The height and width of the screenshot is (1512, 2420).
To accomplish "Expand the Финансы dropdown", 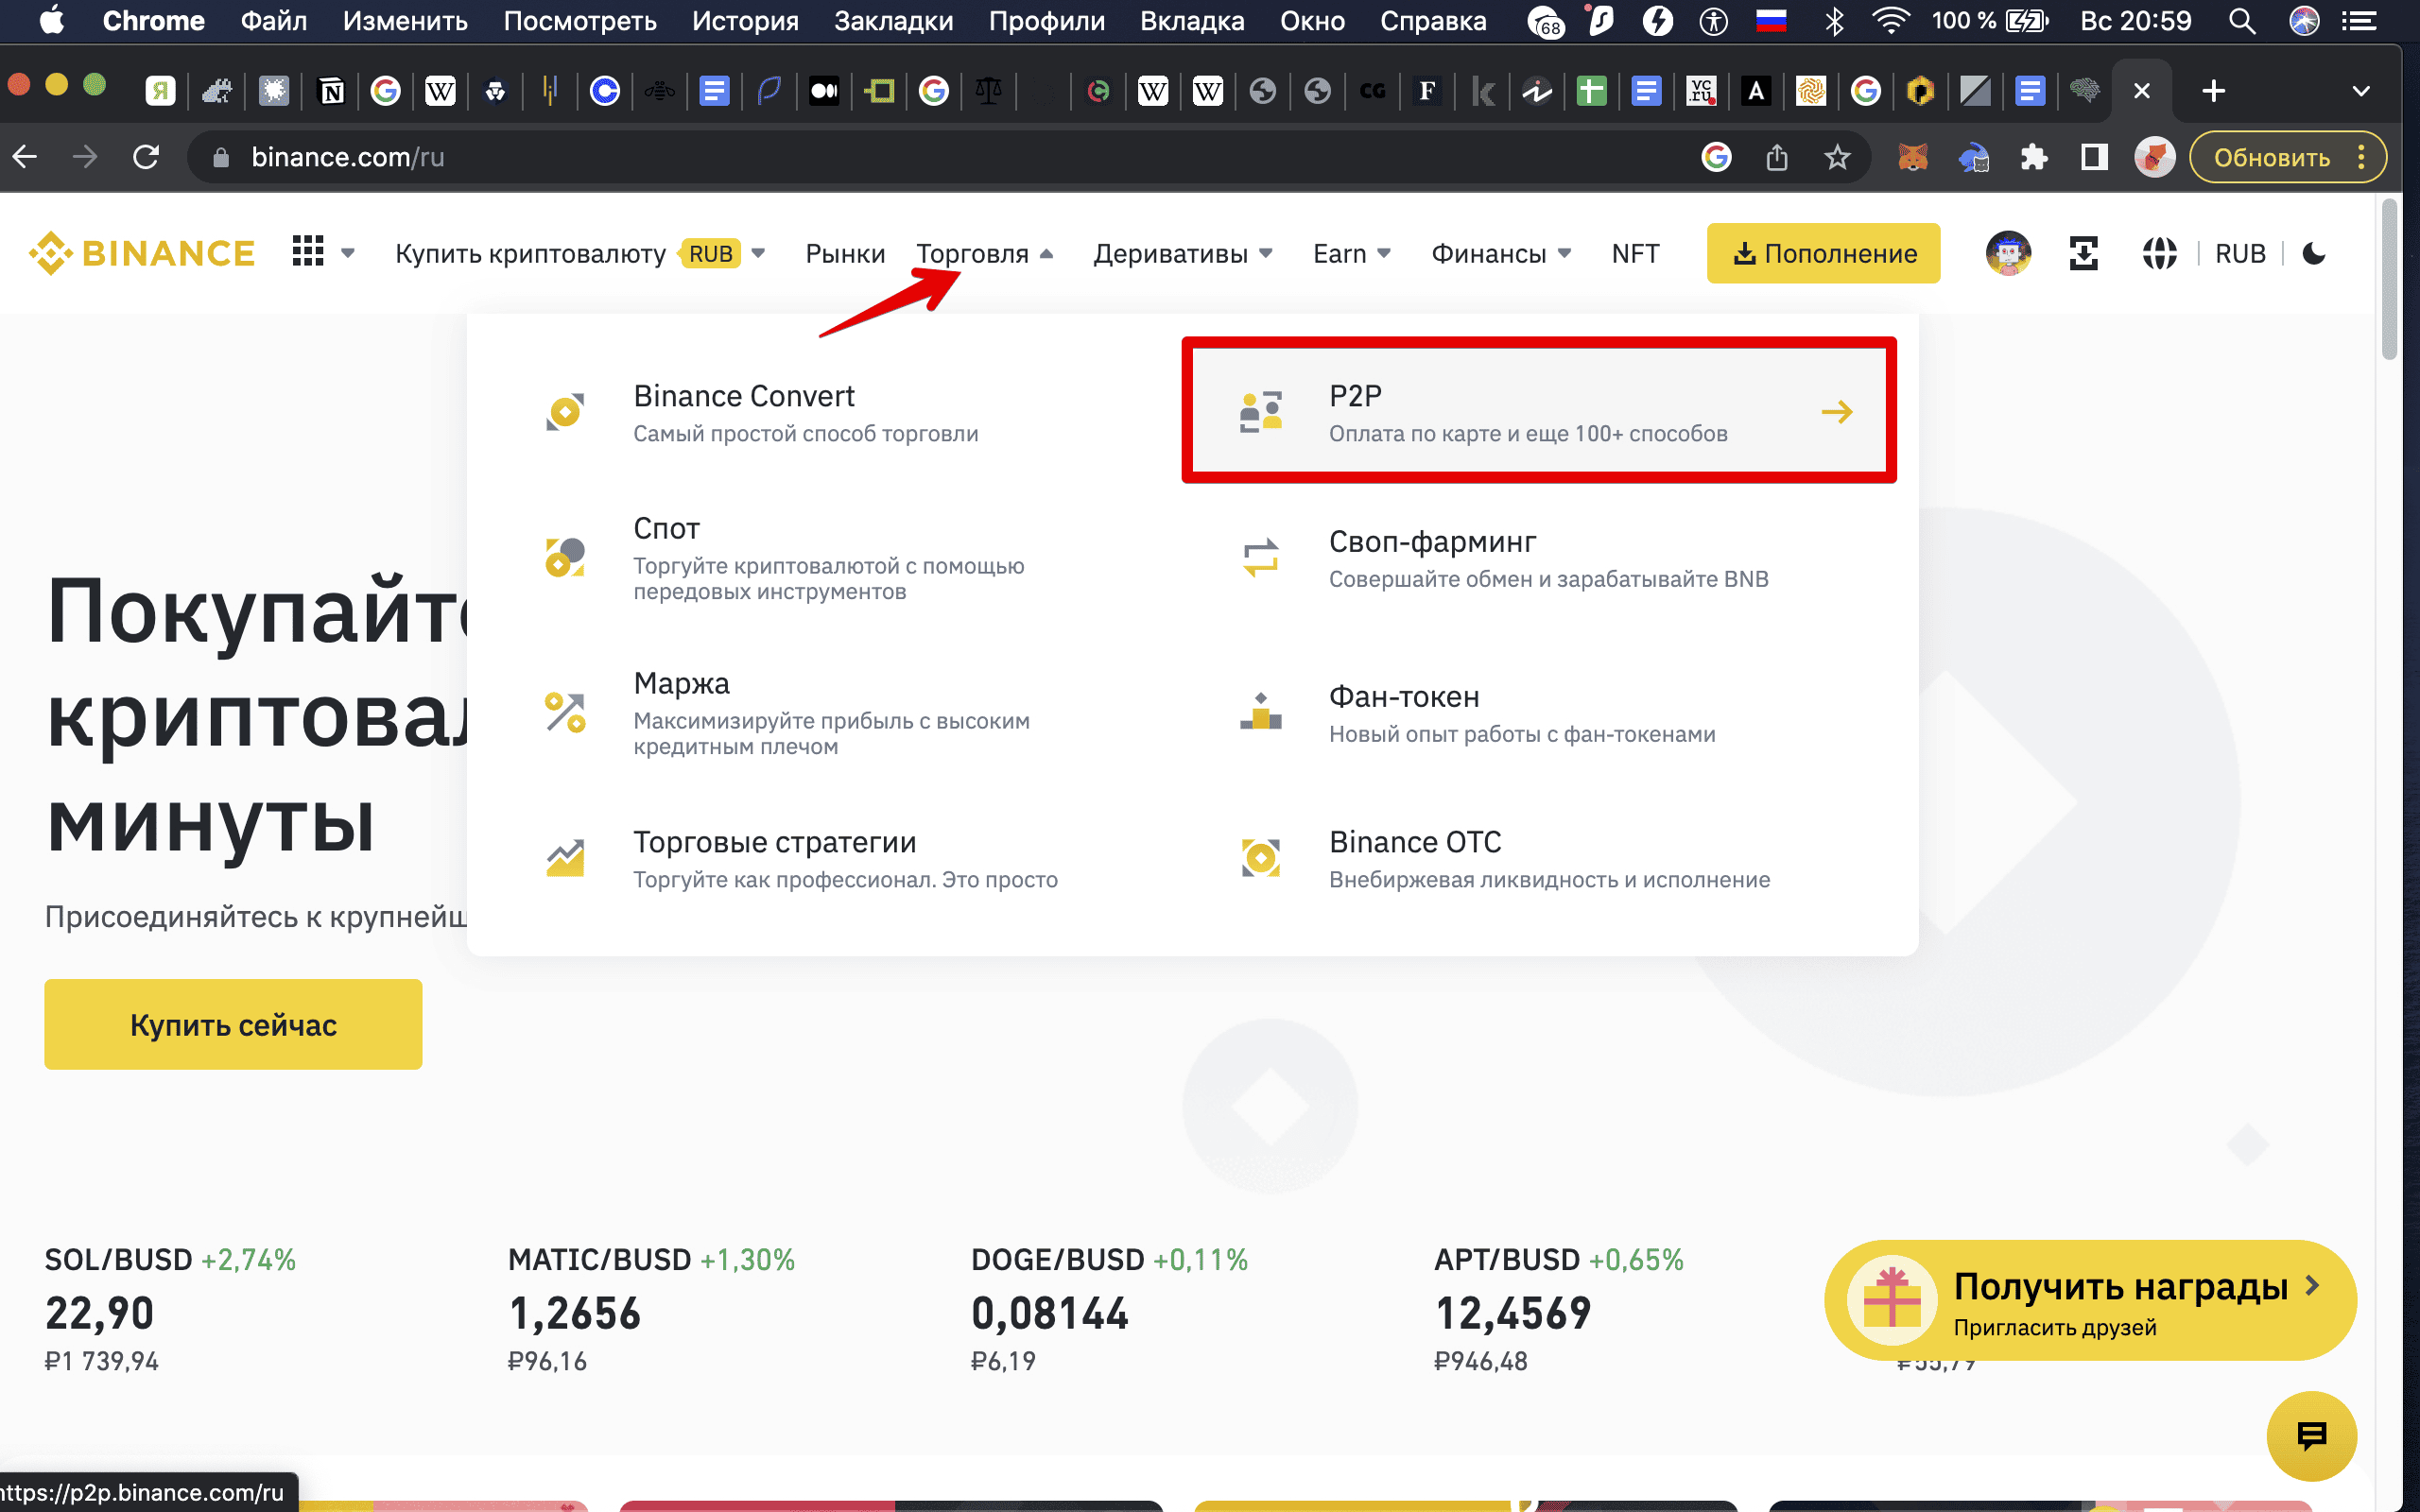I will 1501,254.
